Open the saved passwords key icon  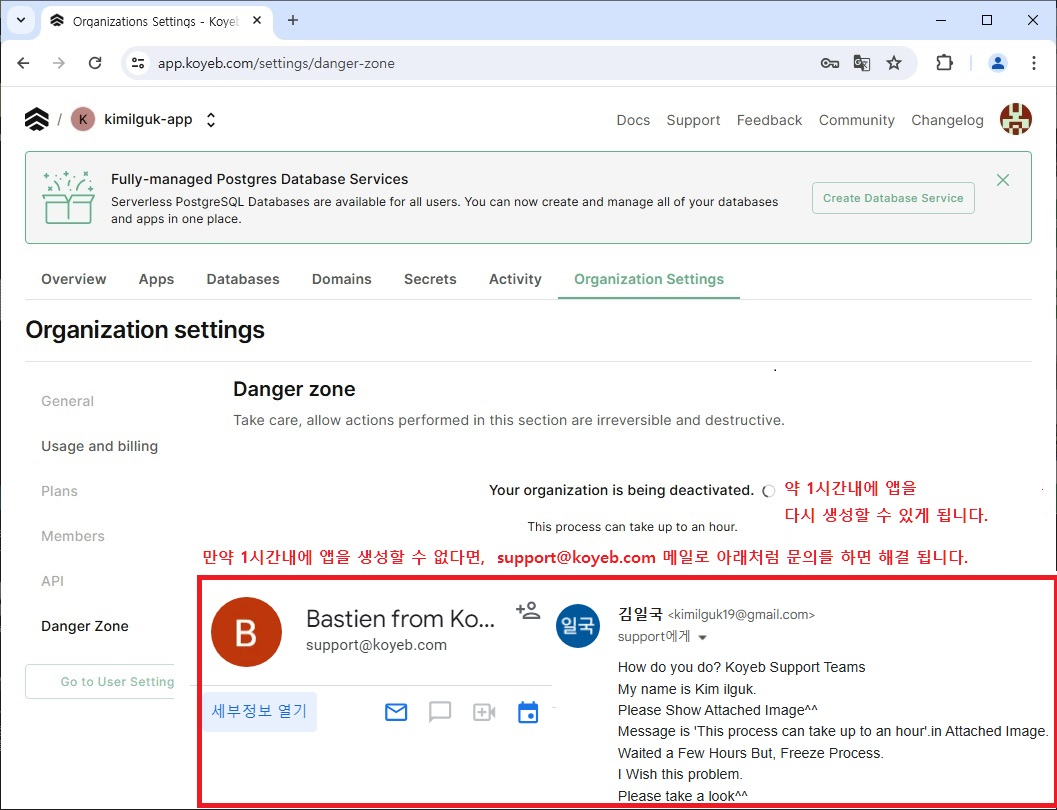click(x=829, y=63)
